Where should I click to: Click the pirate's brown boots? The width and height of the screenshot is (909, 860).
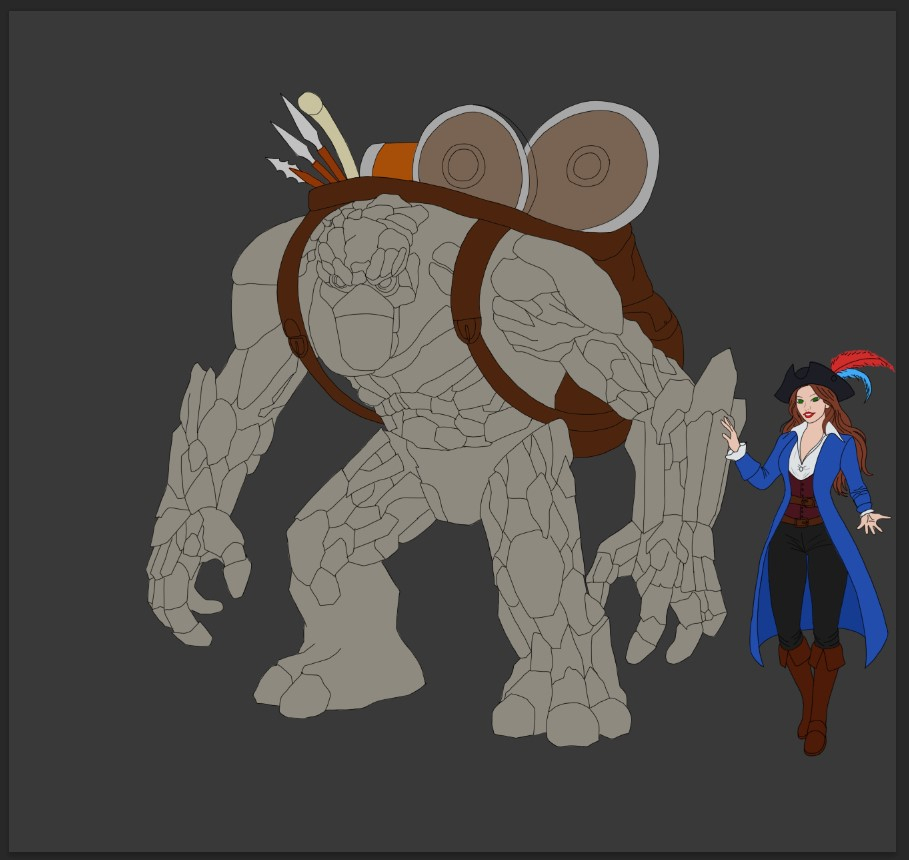(812, 700)
